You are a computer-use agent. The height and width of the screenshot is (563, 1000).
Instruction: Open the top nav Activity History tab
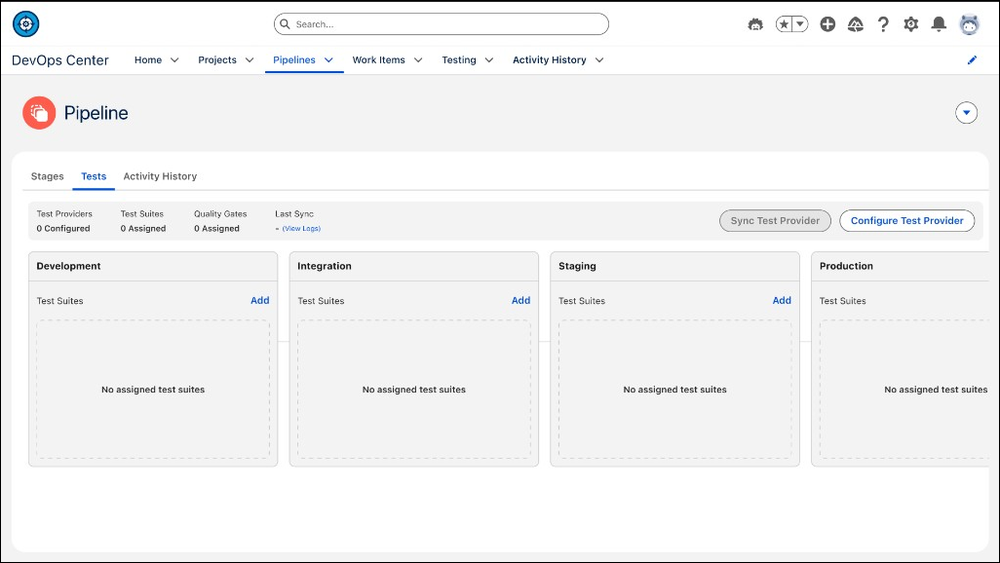pyautogui.click(x=549, y=60)
